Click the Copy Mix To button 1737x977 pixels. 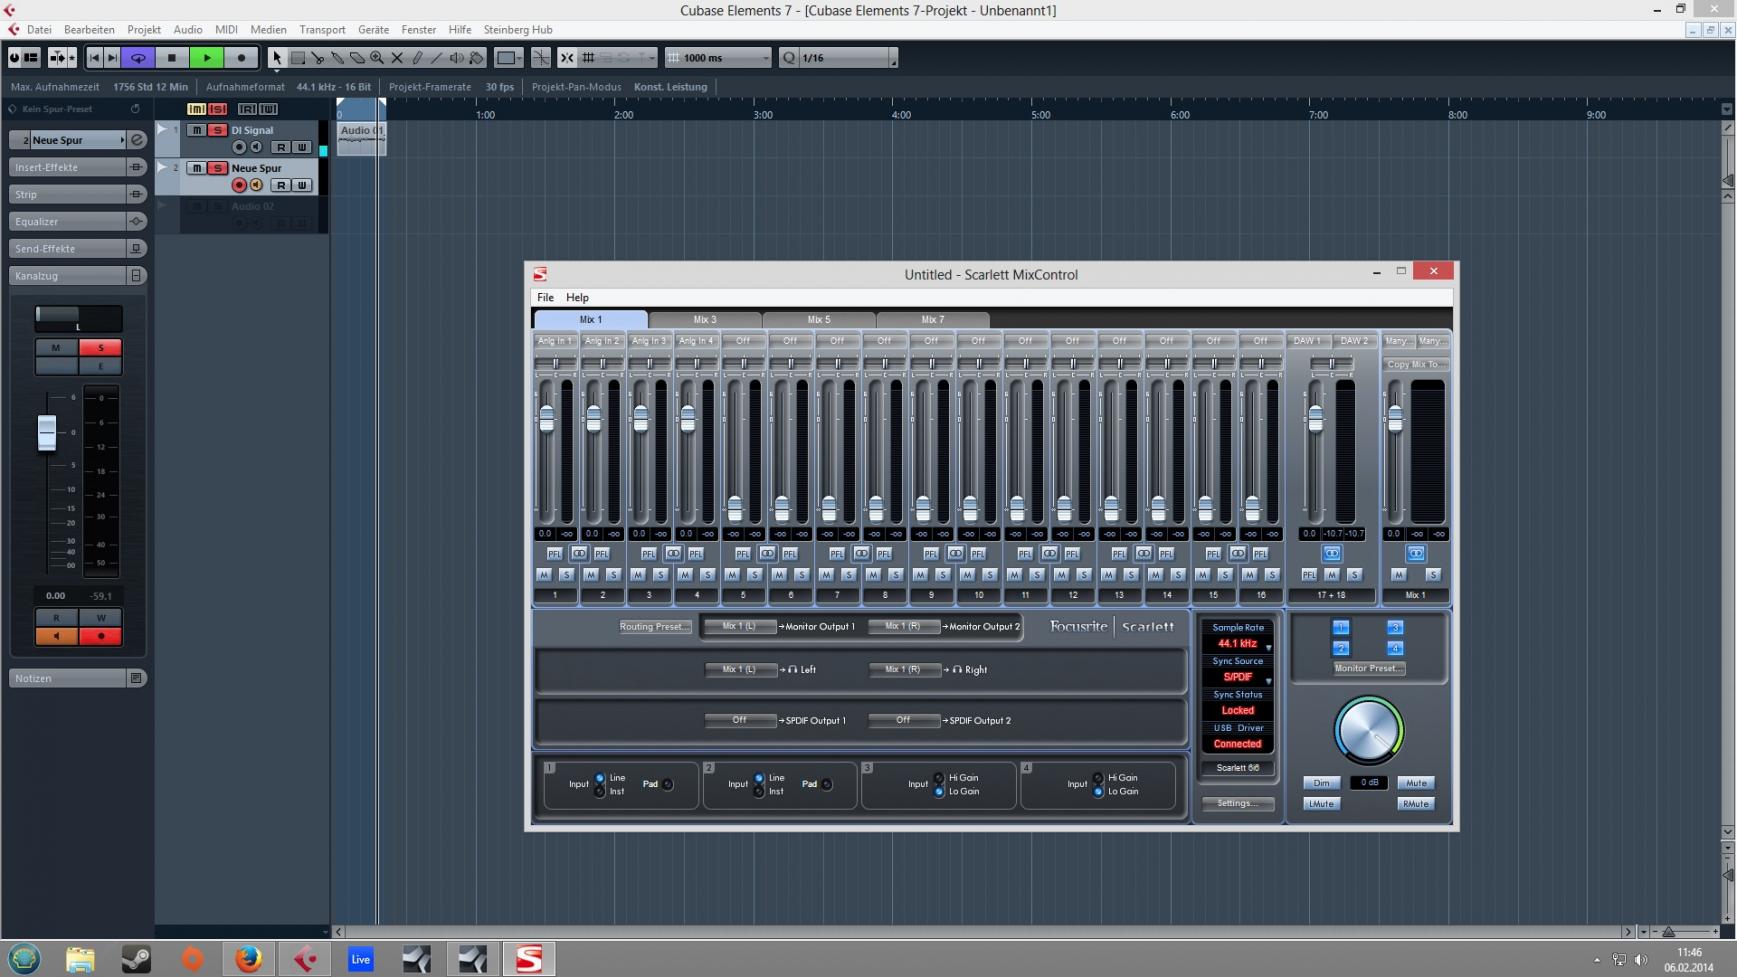[1416, 364]
